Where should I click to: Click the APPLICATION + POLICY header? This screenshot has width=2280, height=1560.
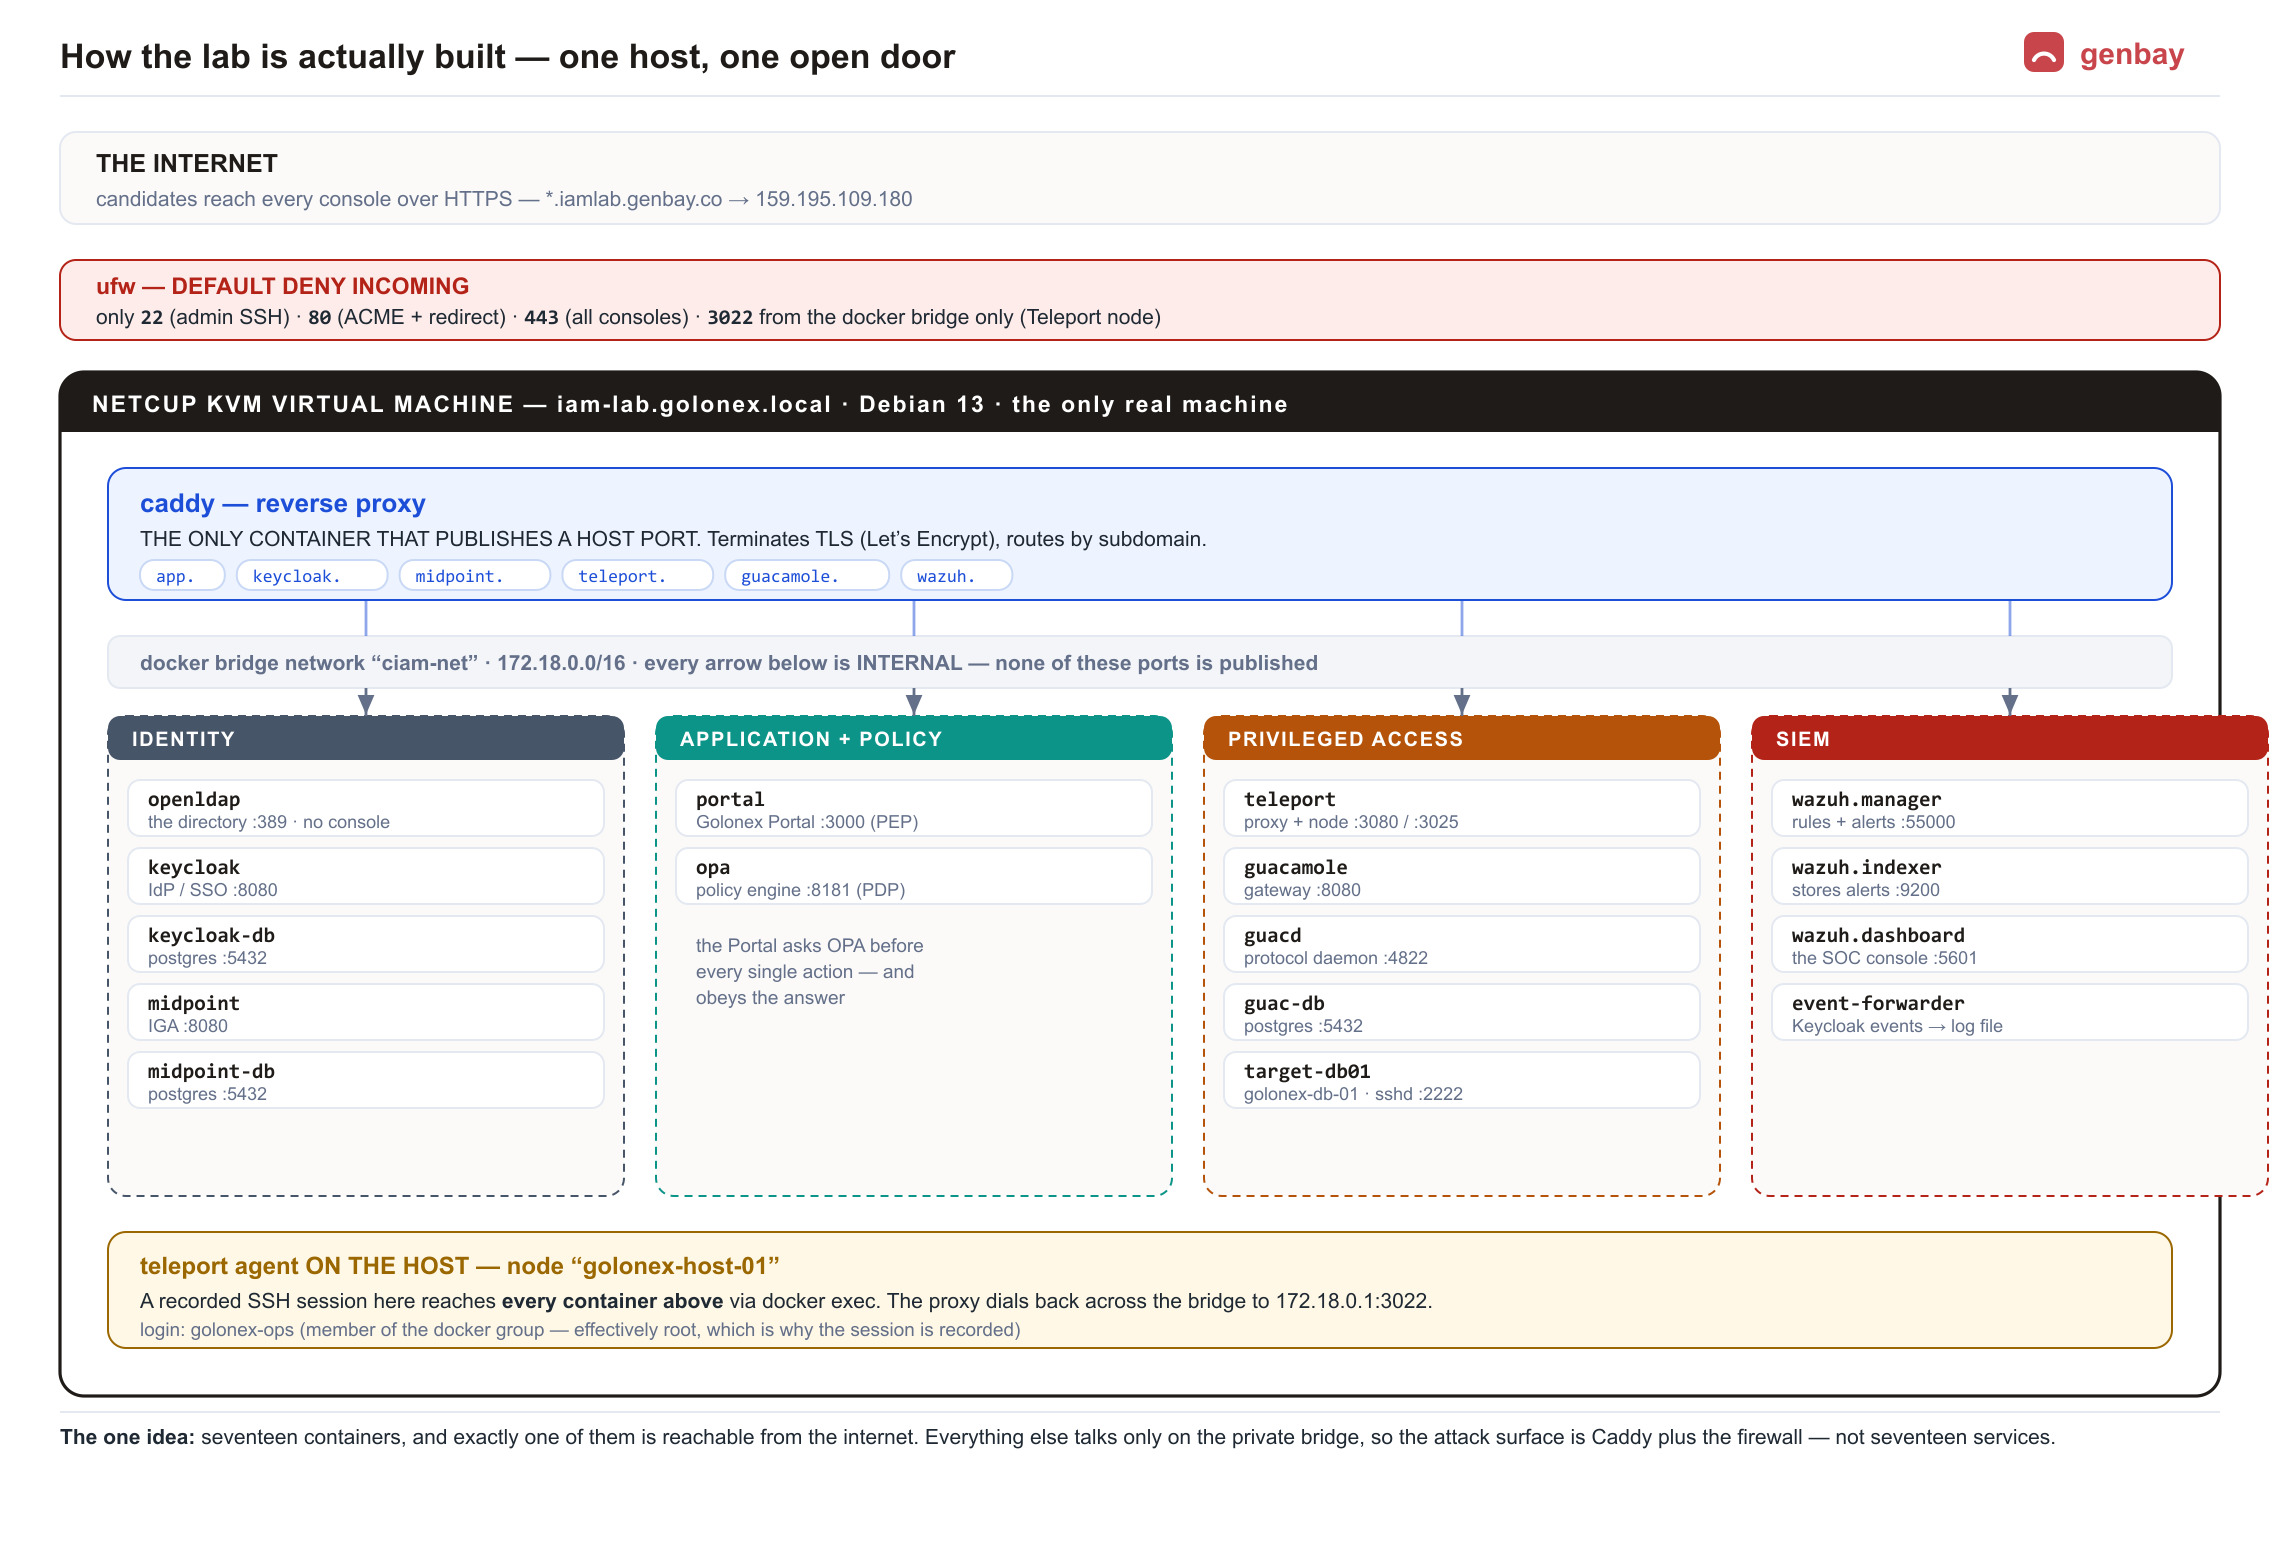click(914, 739)
